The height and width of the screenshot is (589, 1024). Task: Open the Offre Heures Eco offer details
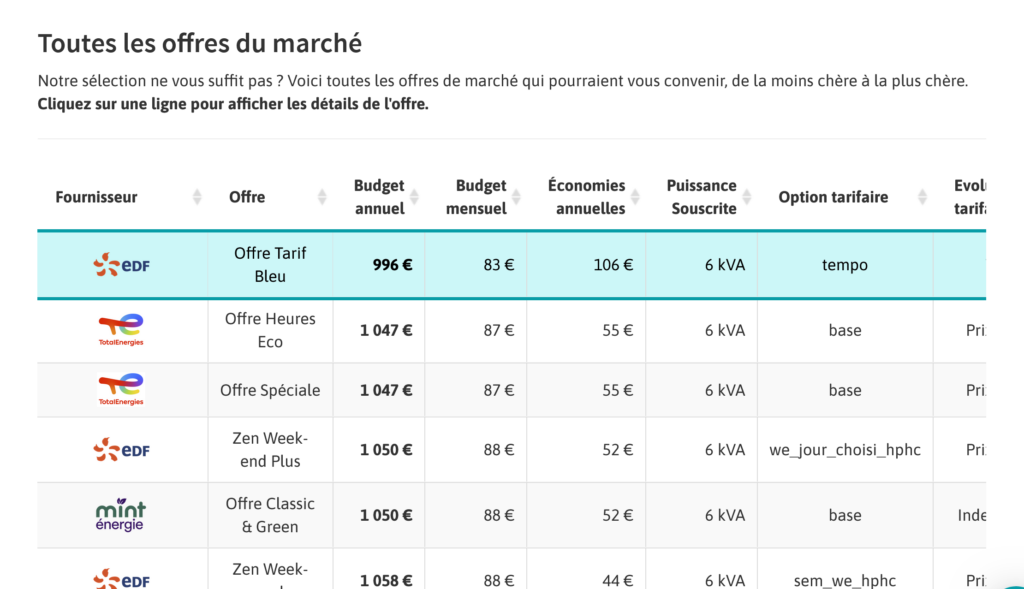(270, 330)
